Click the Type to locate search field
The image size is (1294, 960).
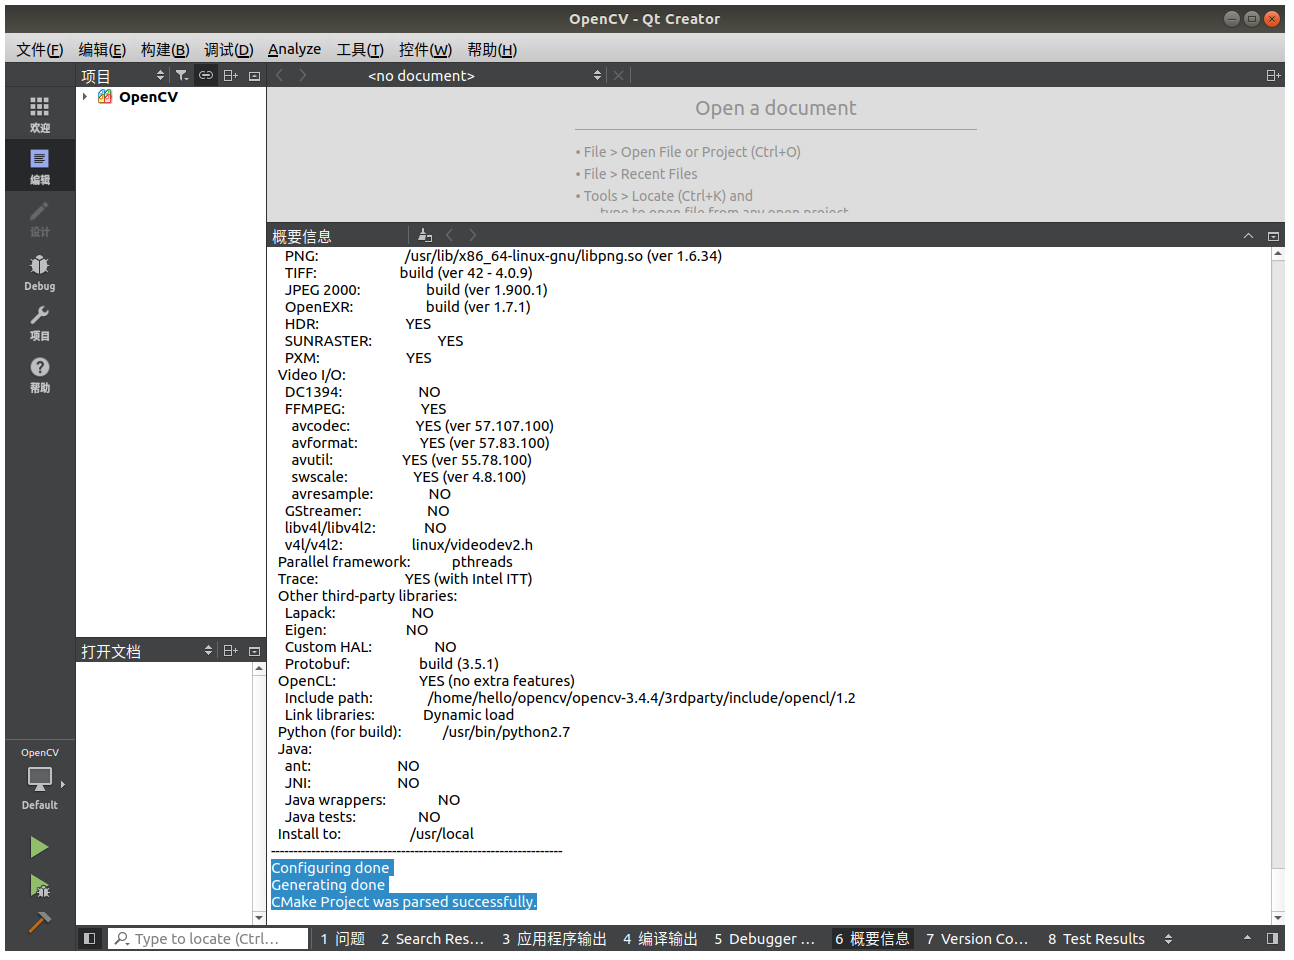208,938
